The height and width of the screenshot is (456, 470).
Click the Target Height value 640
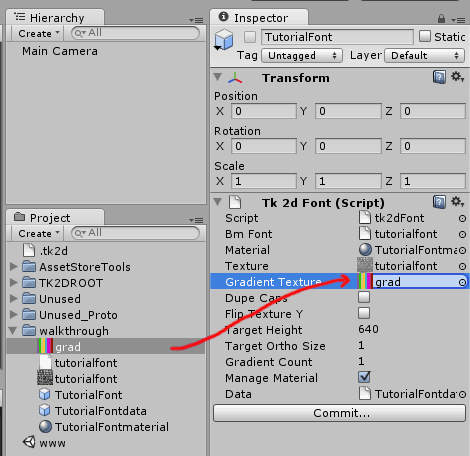tap(368, 329)
